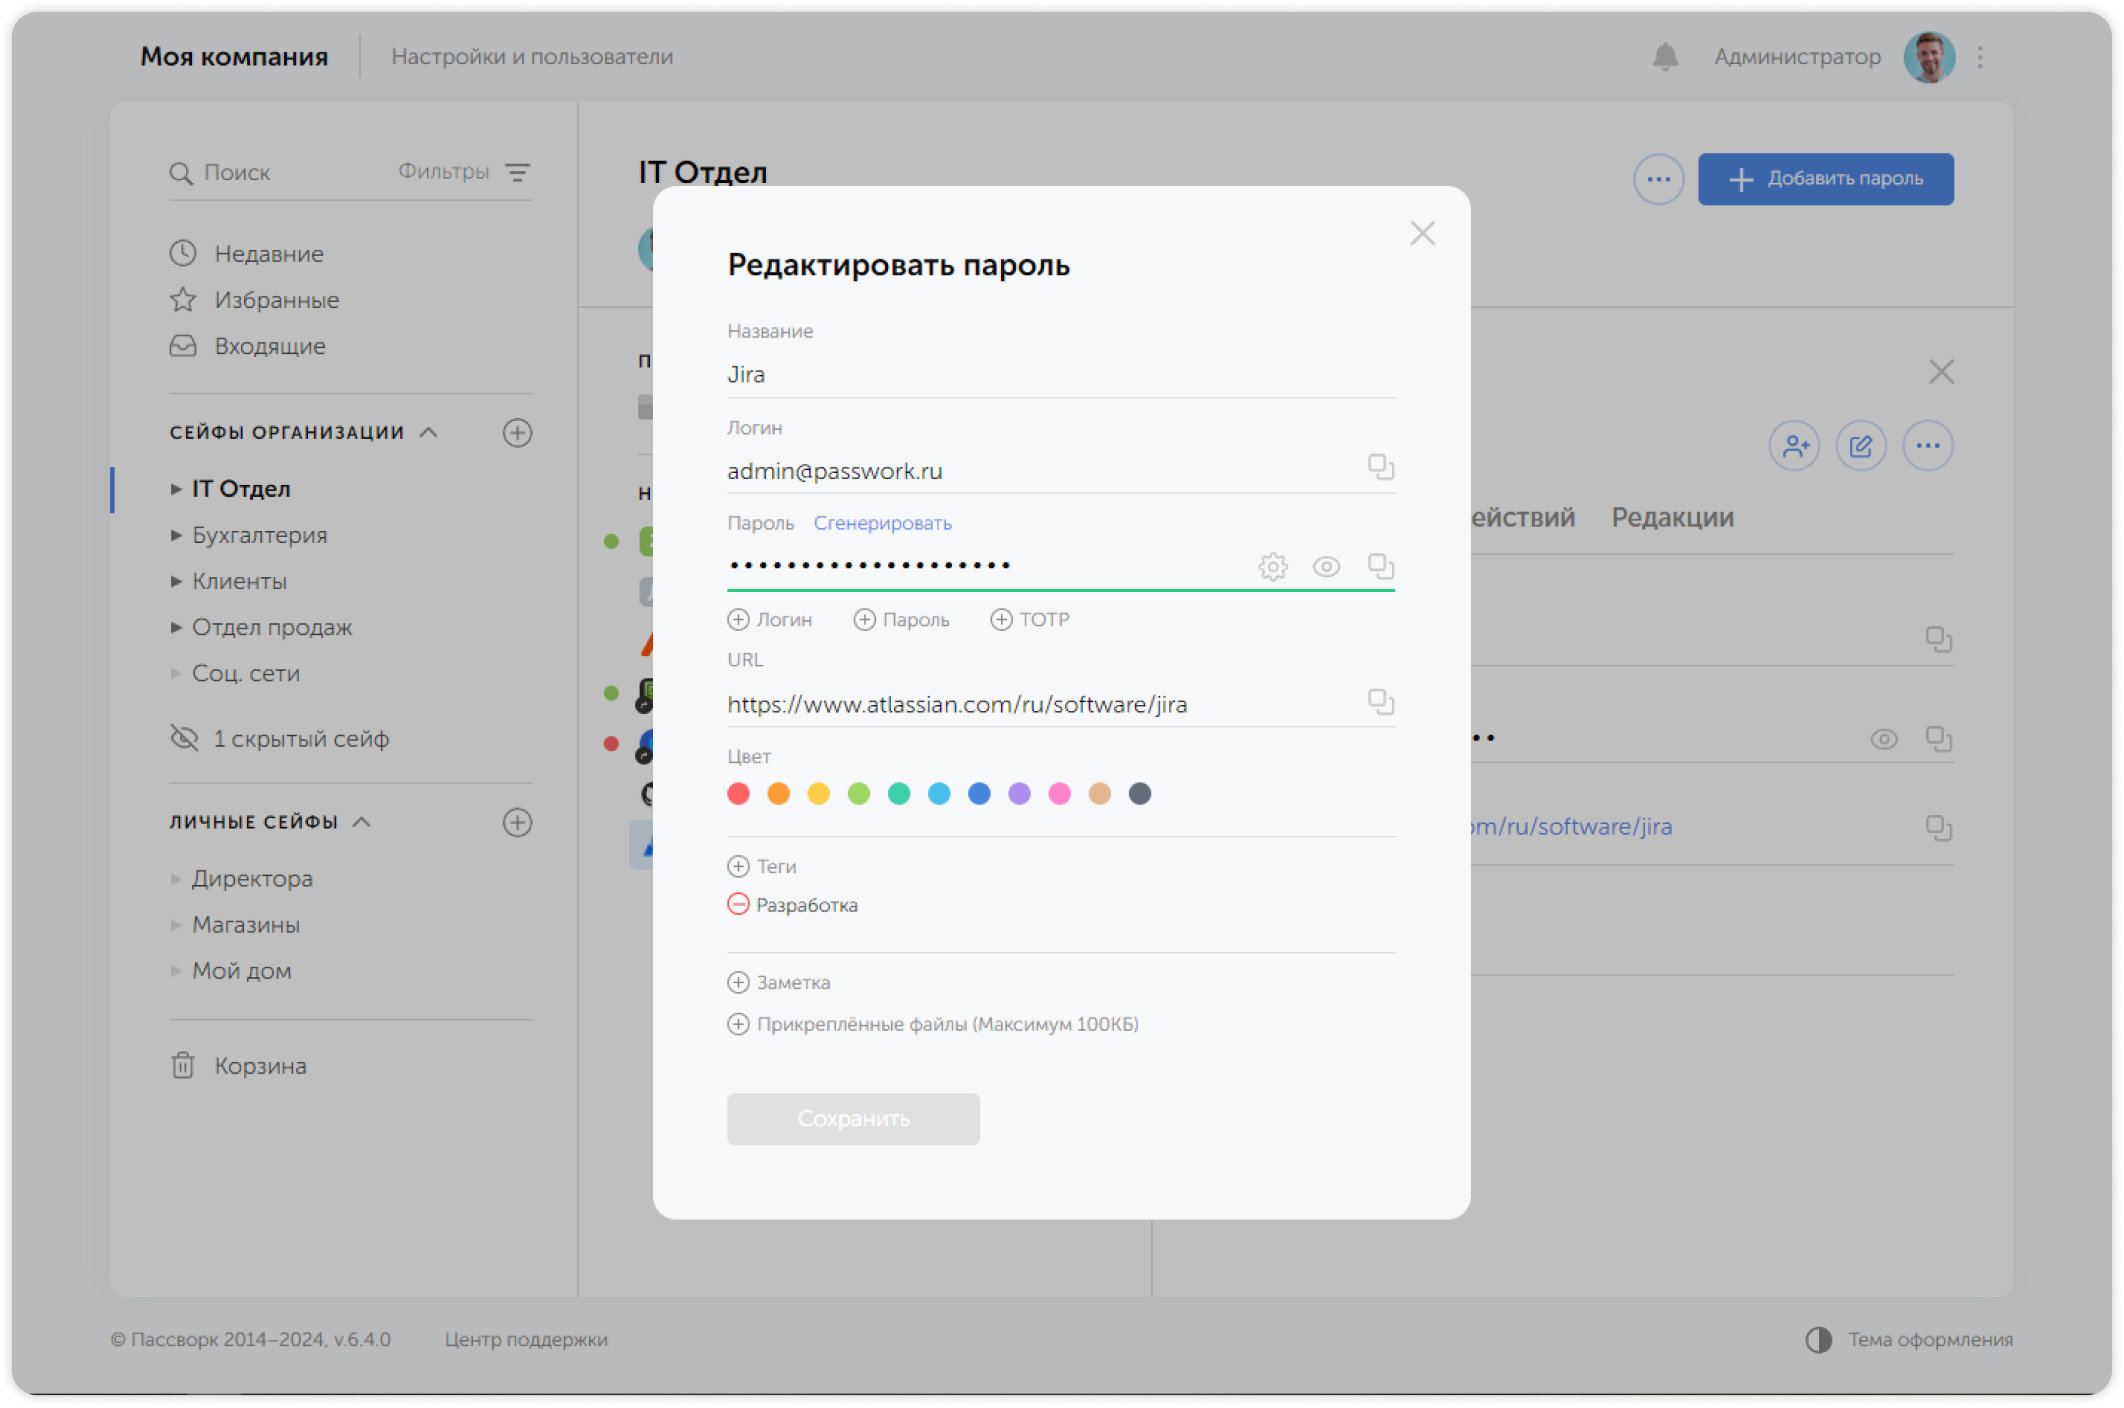Copy the login field value
The width and height of the screenshot is (2124, 1408).
pos(1380,467)
